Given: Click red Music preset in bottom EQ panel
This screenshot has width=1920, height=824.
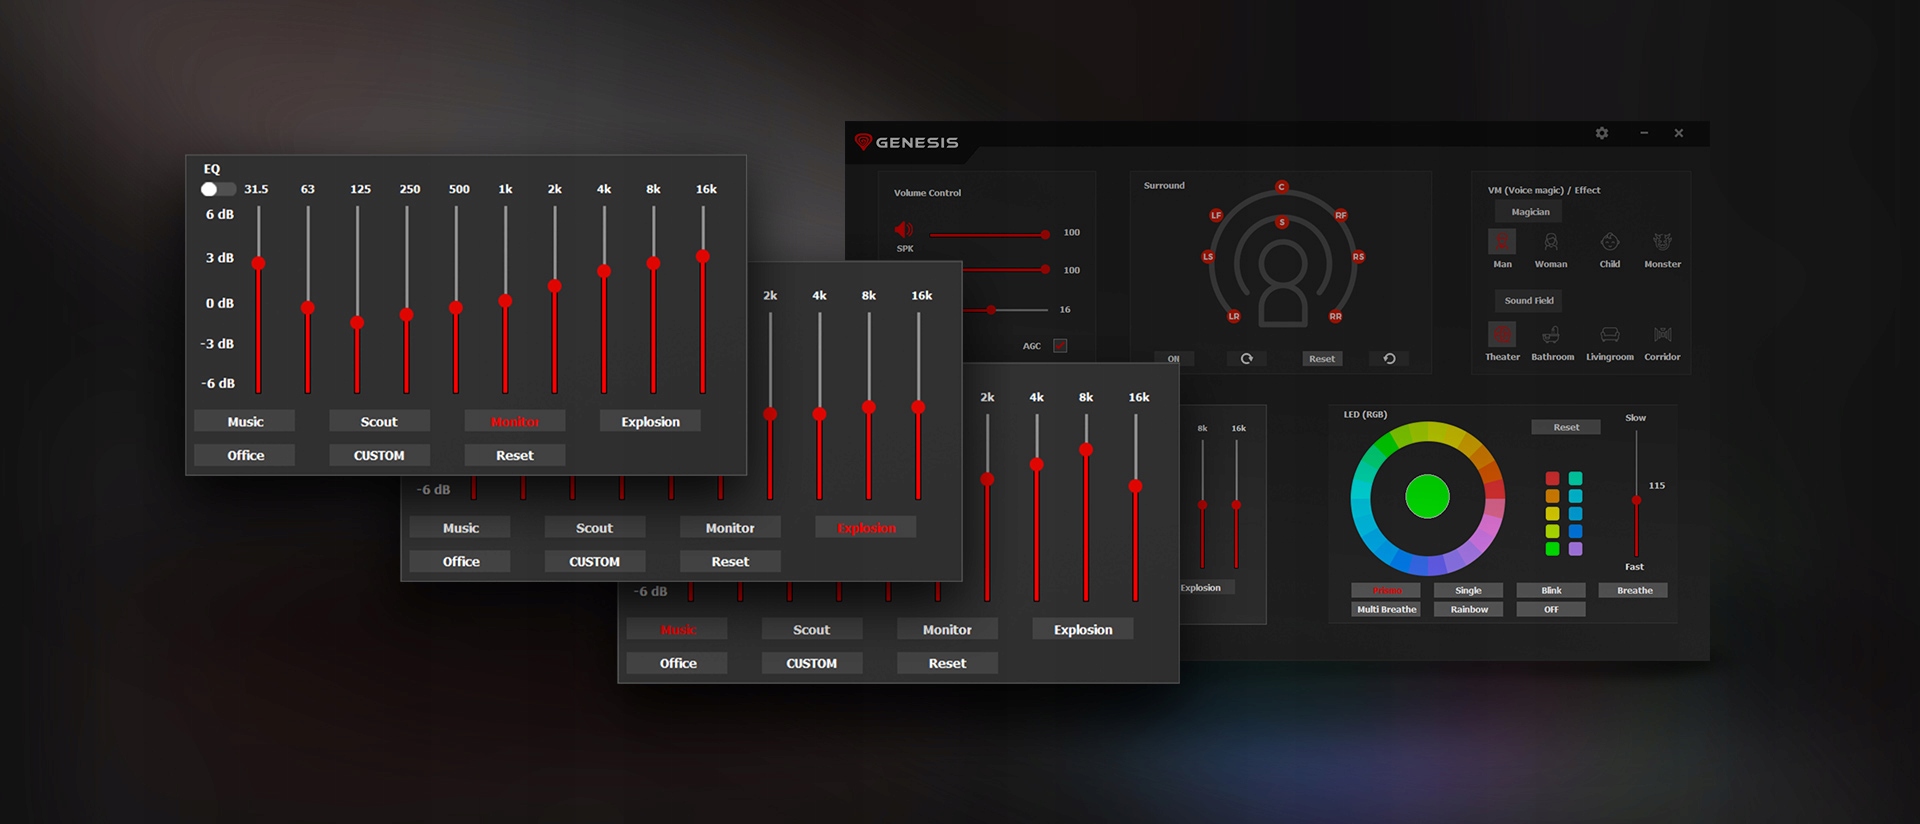Looking at the screenshot, I should pos(677,630).
